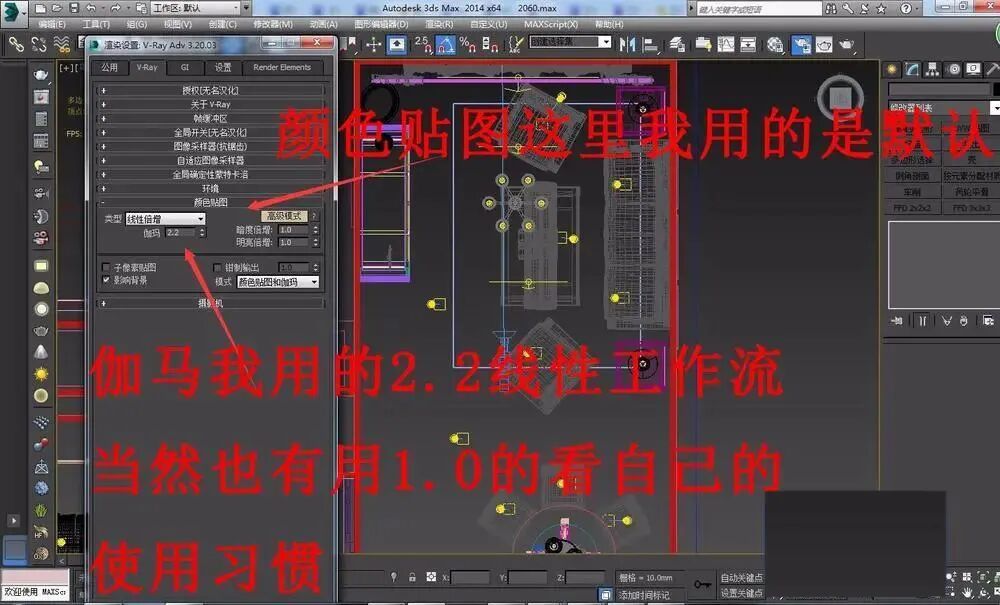Switch to the 公用 tab in Render Setup

click(109, 67)
